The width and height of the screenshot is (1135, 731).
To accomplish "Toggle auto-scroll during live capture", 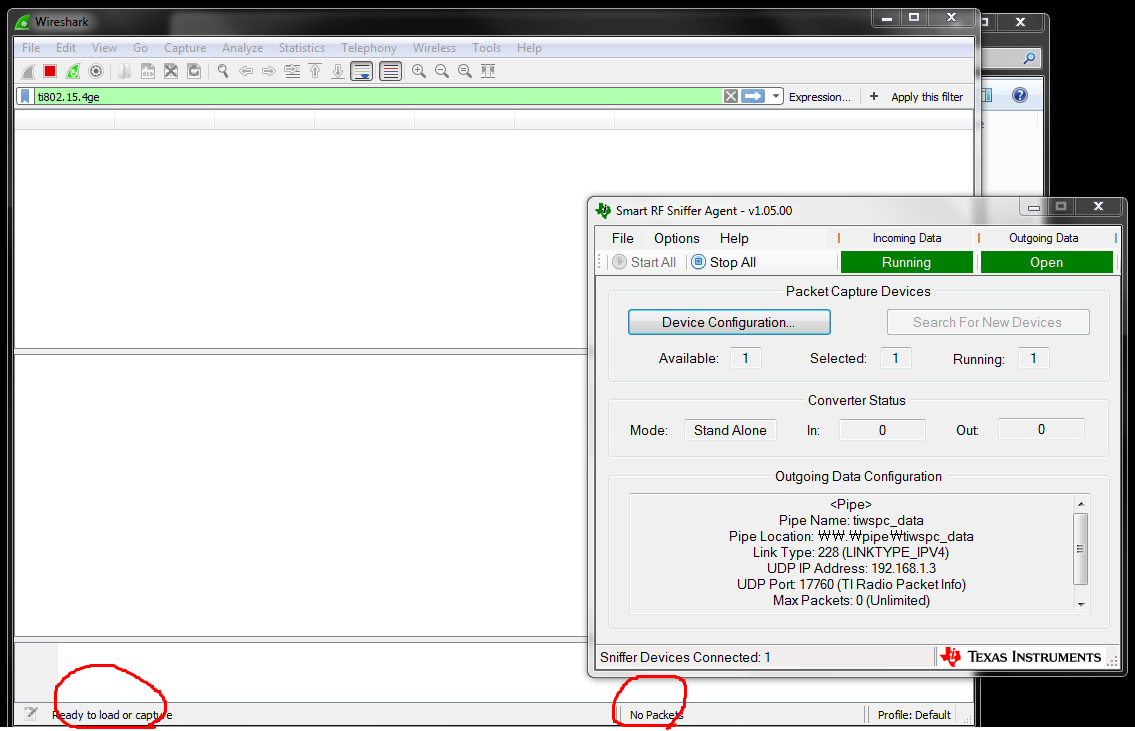I will [362, 71].
